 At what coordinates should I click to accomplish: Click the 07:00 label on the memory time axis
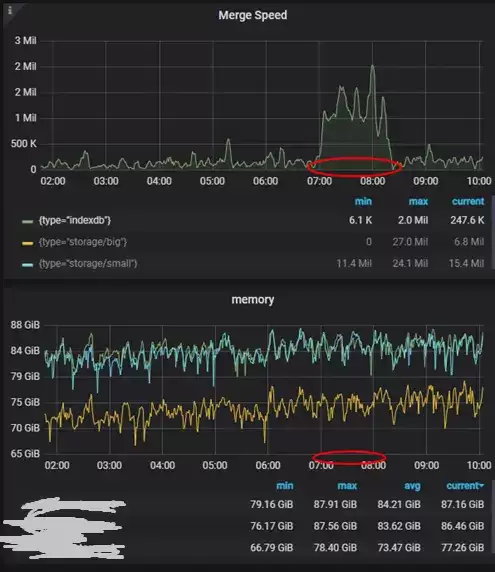[x=321, y=465]
